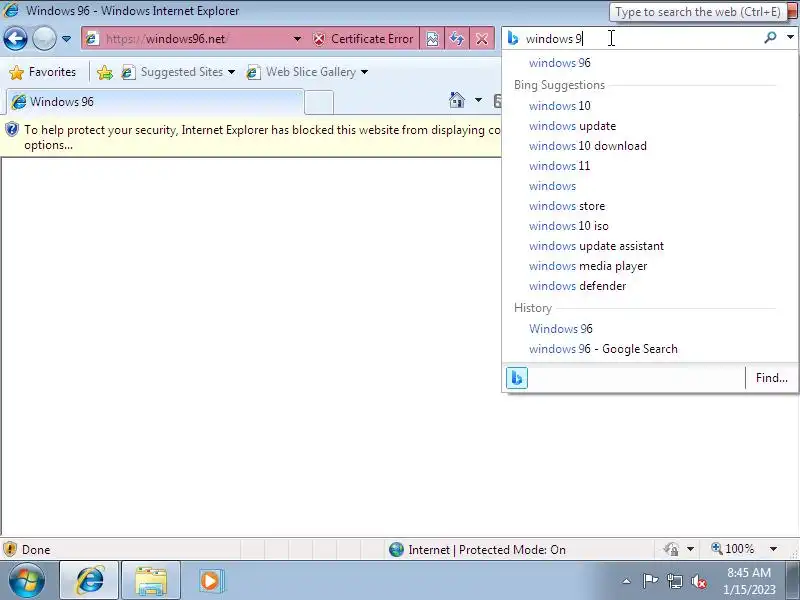Open the Windows Start orb
This screenshot has height=600, width=800.
(x=26, y=581)
